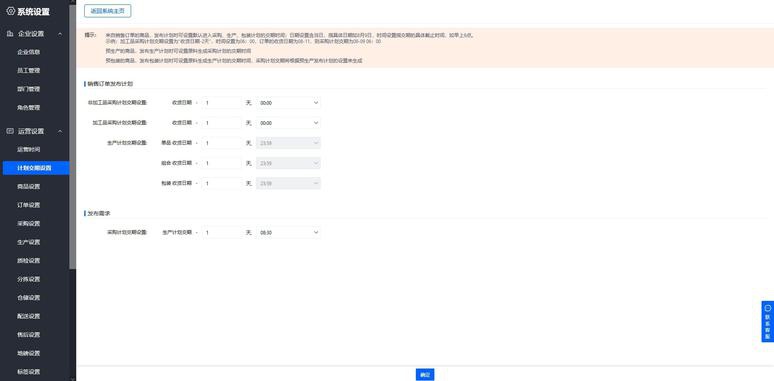
Task: Select 员工管理 in the sidebar
Action: point(29,71)
